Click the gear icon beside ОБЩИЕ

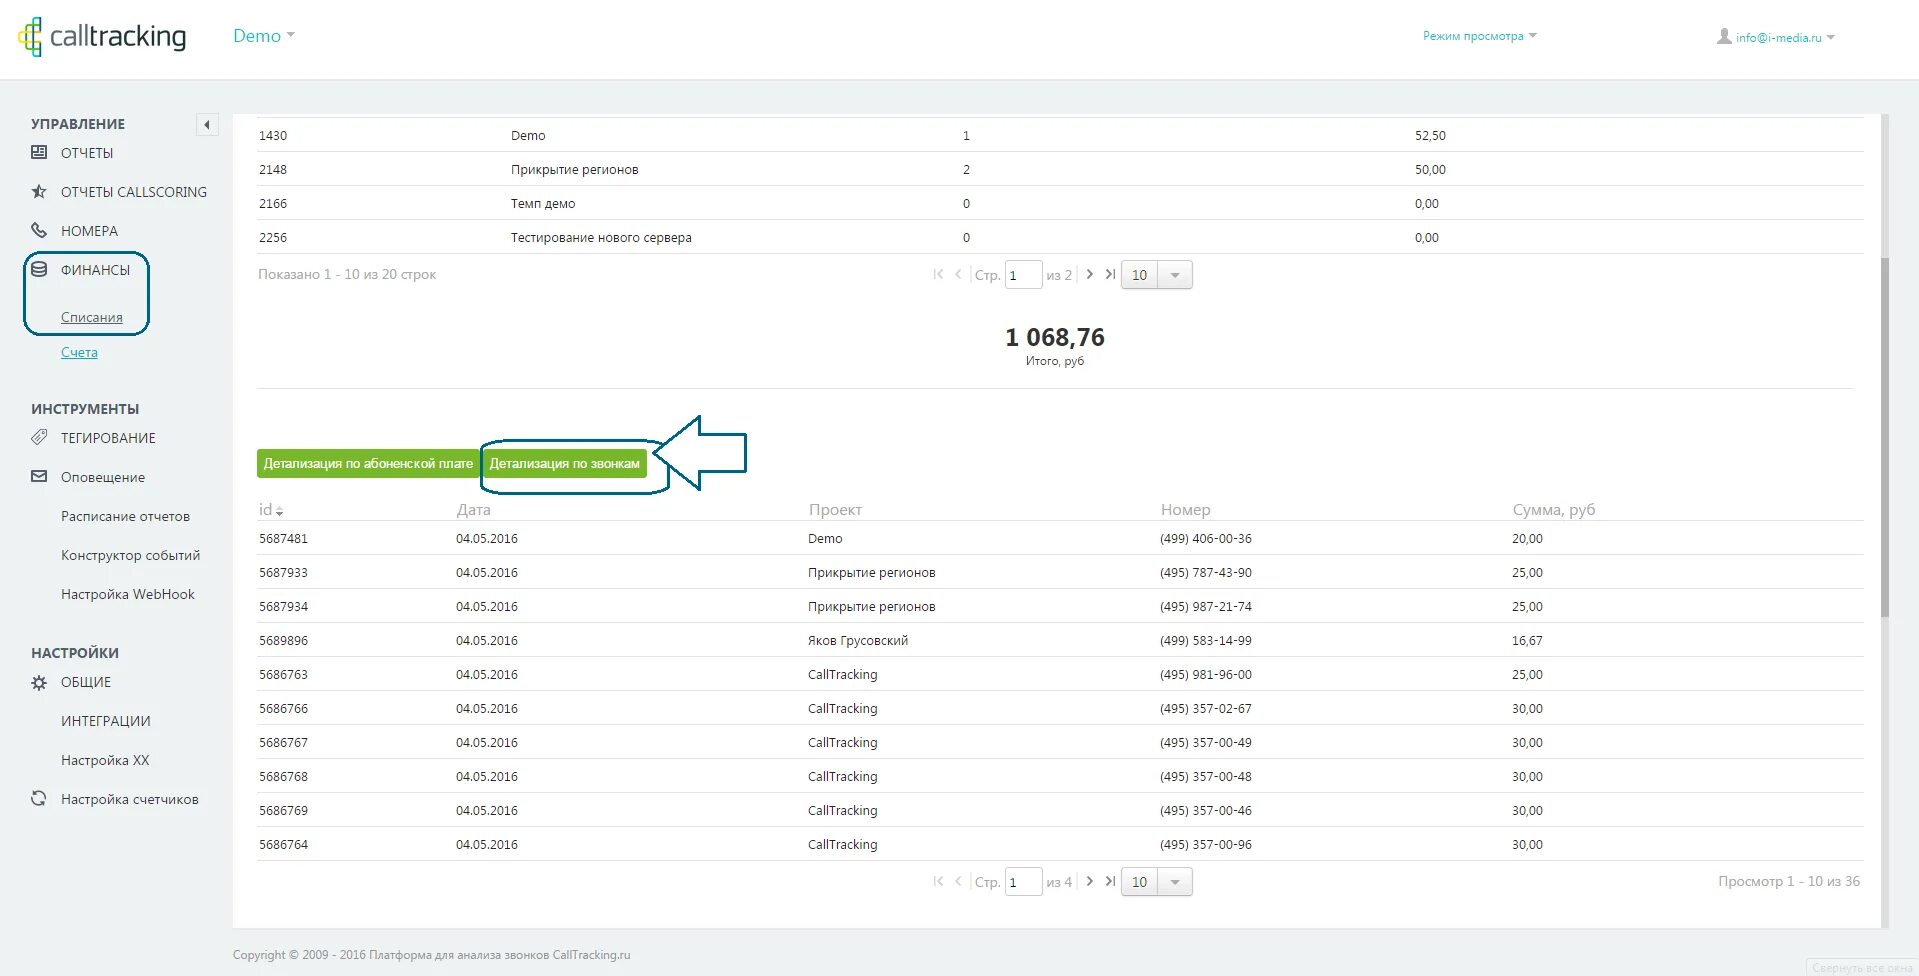pos(39,682)
